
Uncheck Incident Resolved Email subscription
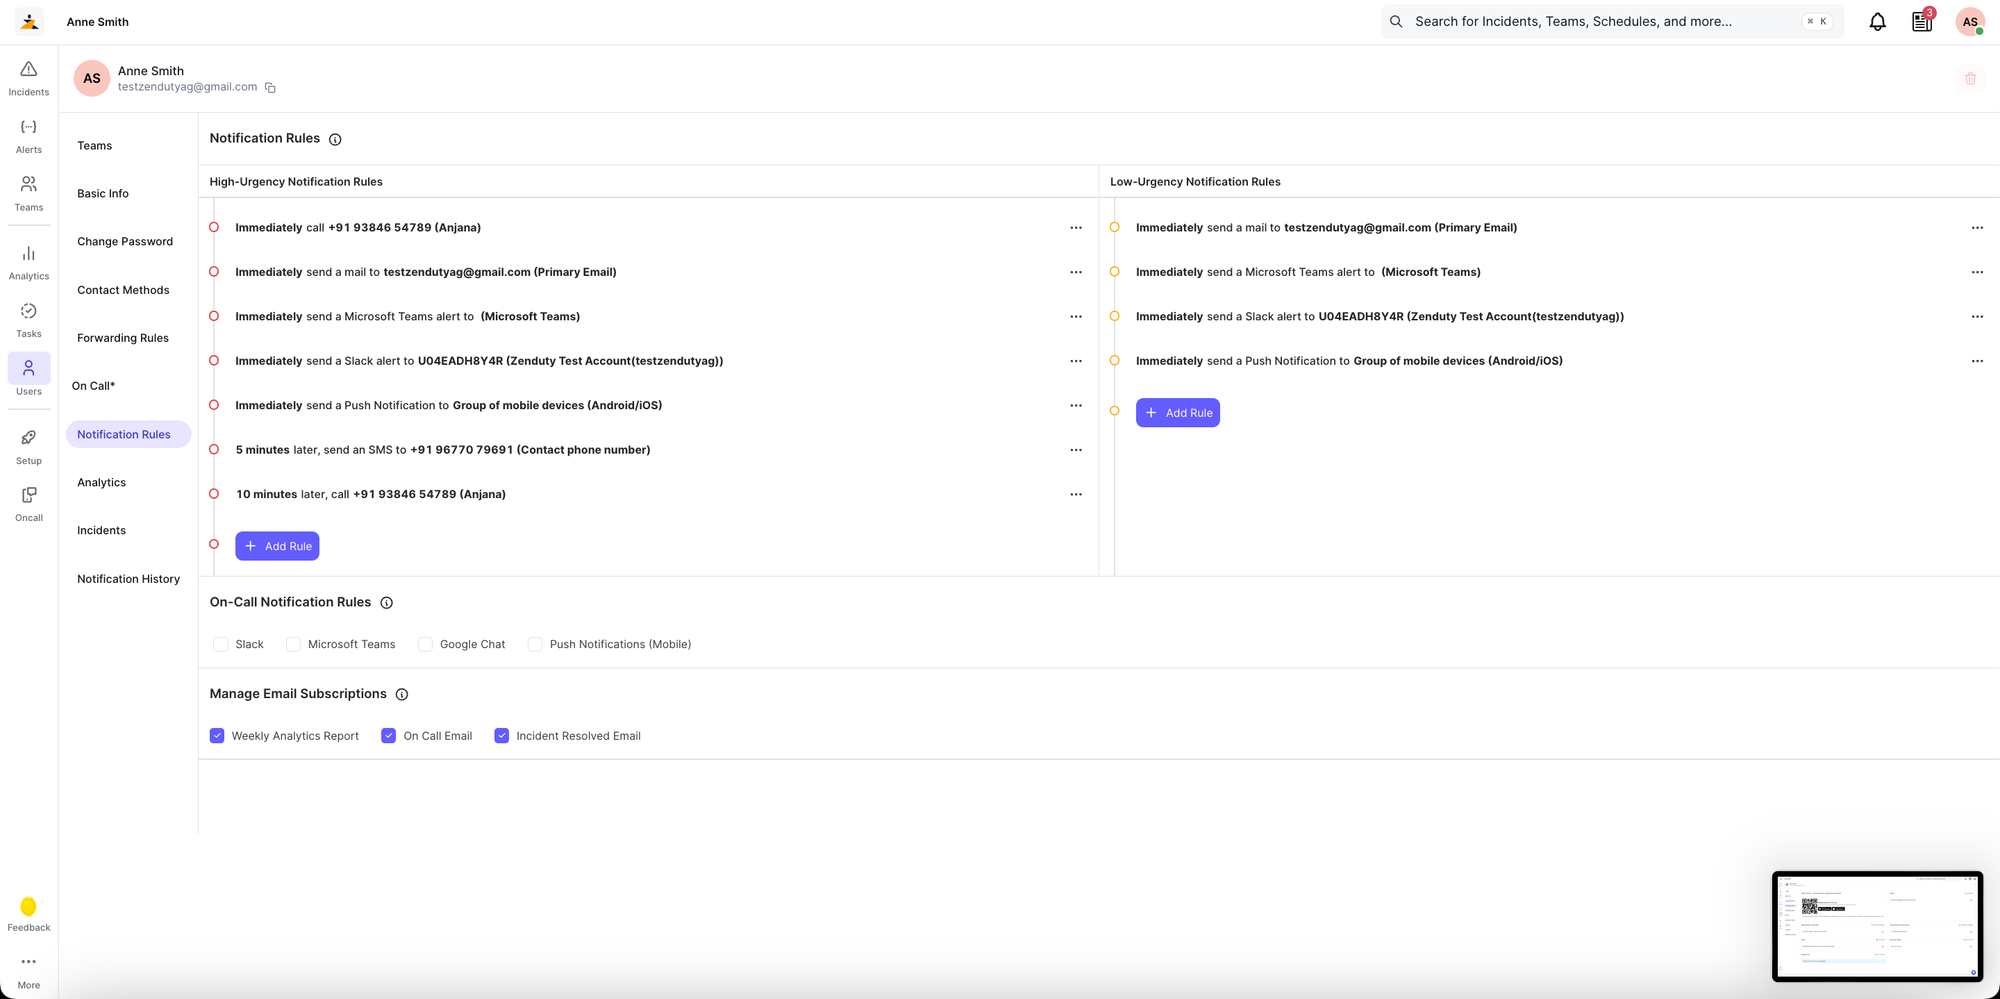point(502,736)
